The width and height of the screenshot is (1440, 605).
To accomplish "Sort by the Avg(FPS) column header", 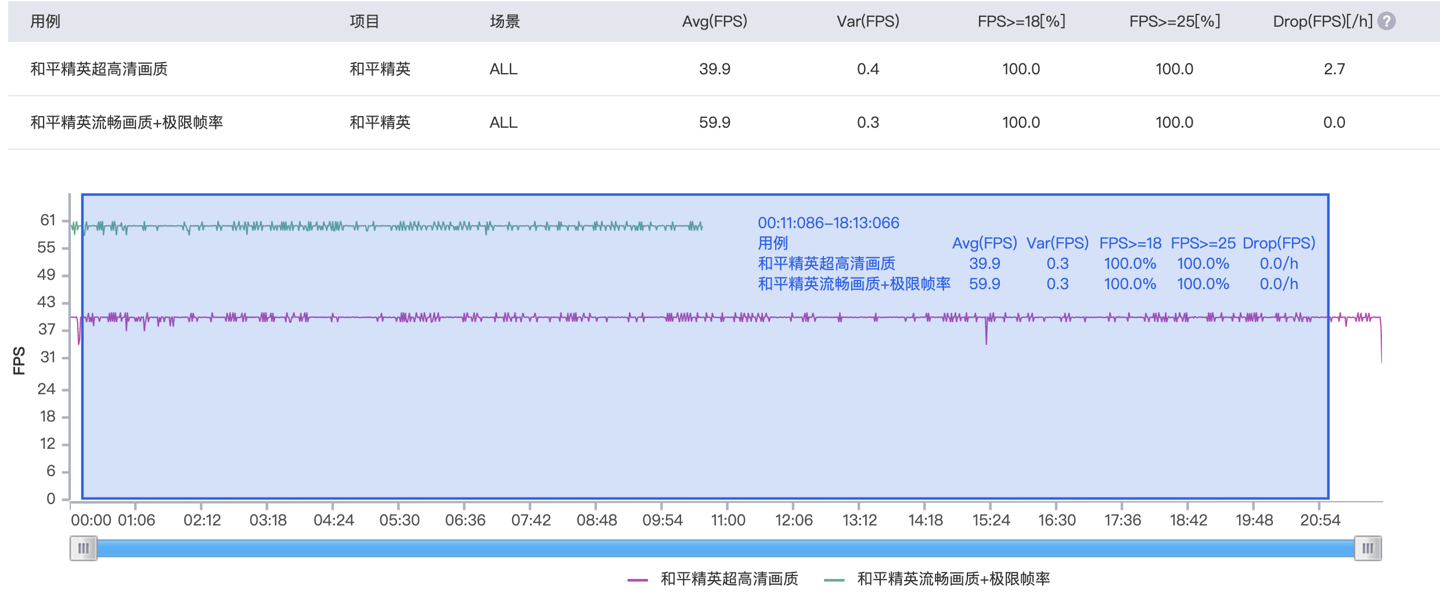I will point(714,21).
